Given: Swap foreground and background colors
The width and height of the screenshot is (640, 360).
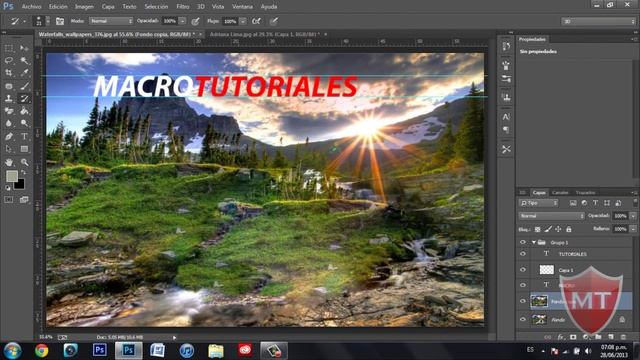Looking at the screenshot, I should (x=23, y=172).
